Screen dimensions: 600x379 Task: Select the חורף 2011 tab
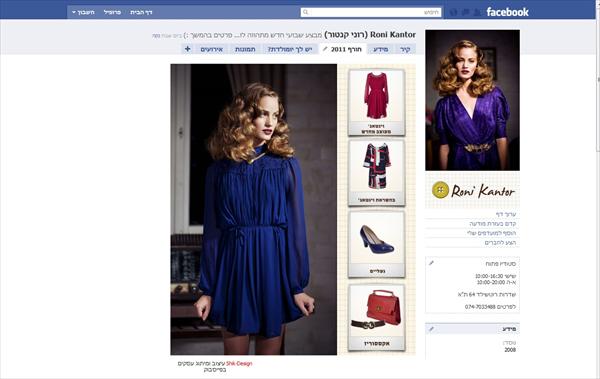(x=342, y=49)
